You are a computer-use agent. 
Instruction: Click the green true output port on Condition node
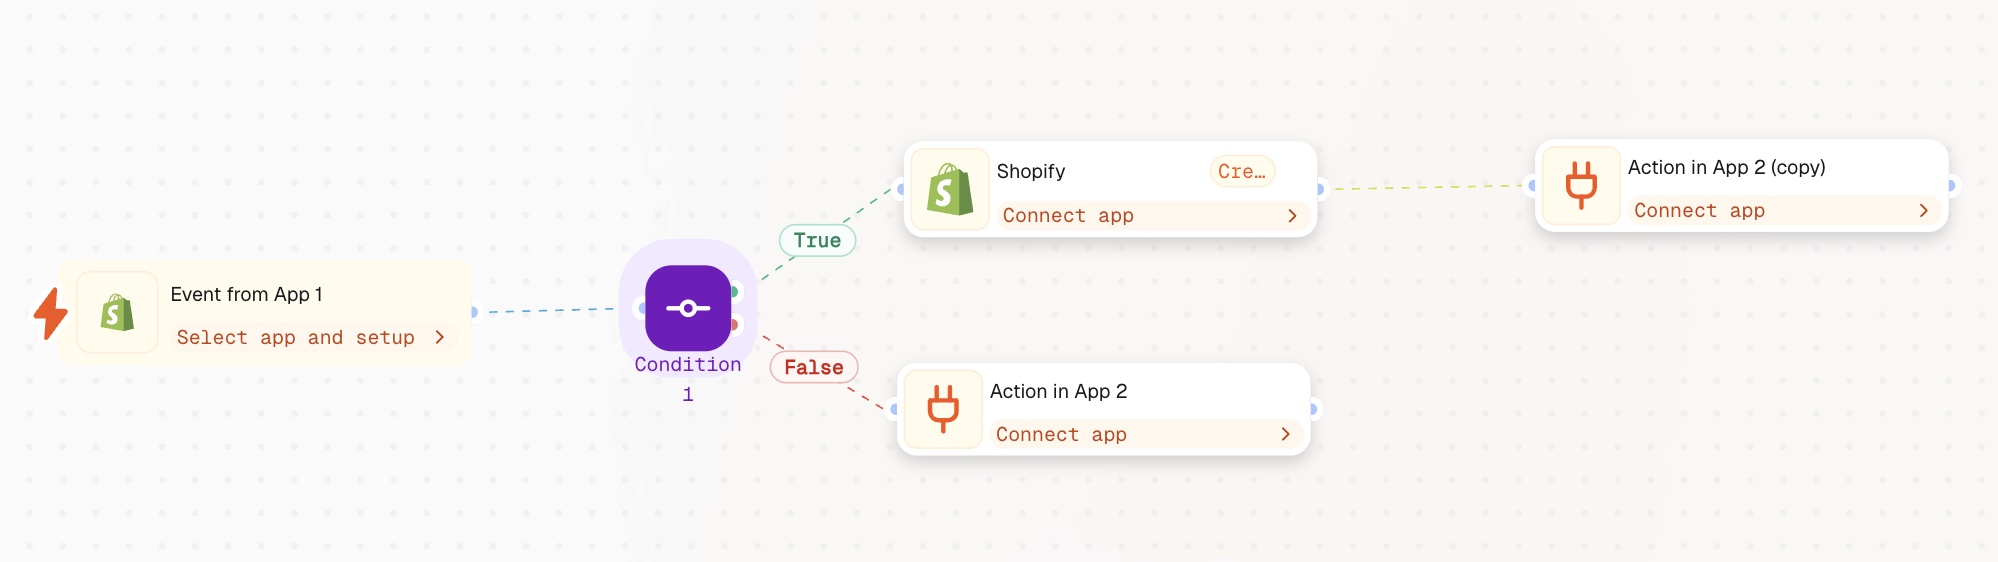point(734,292)
